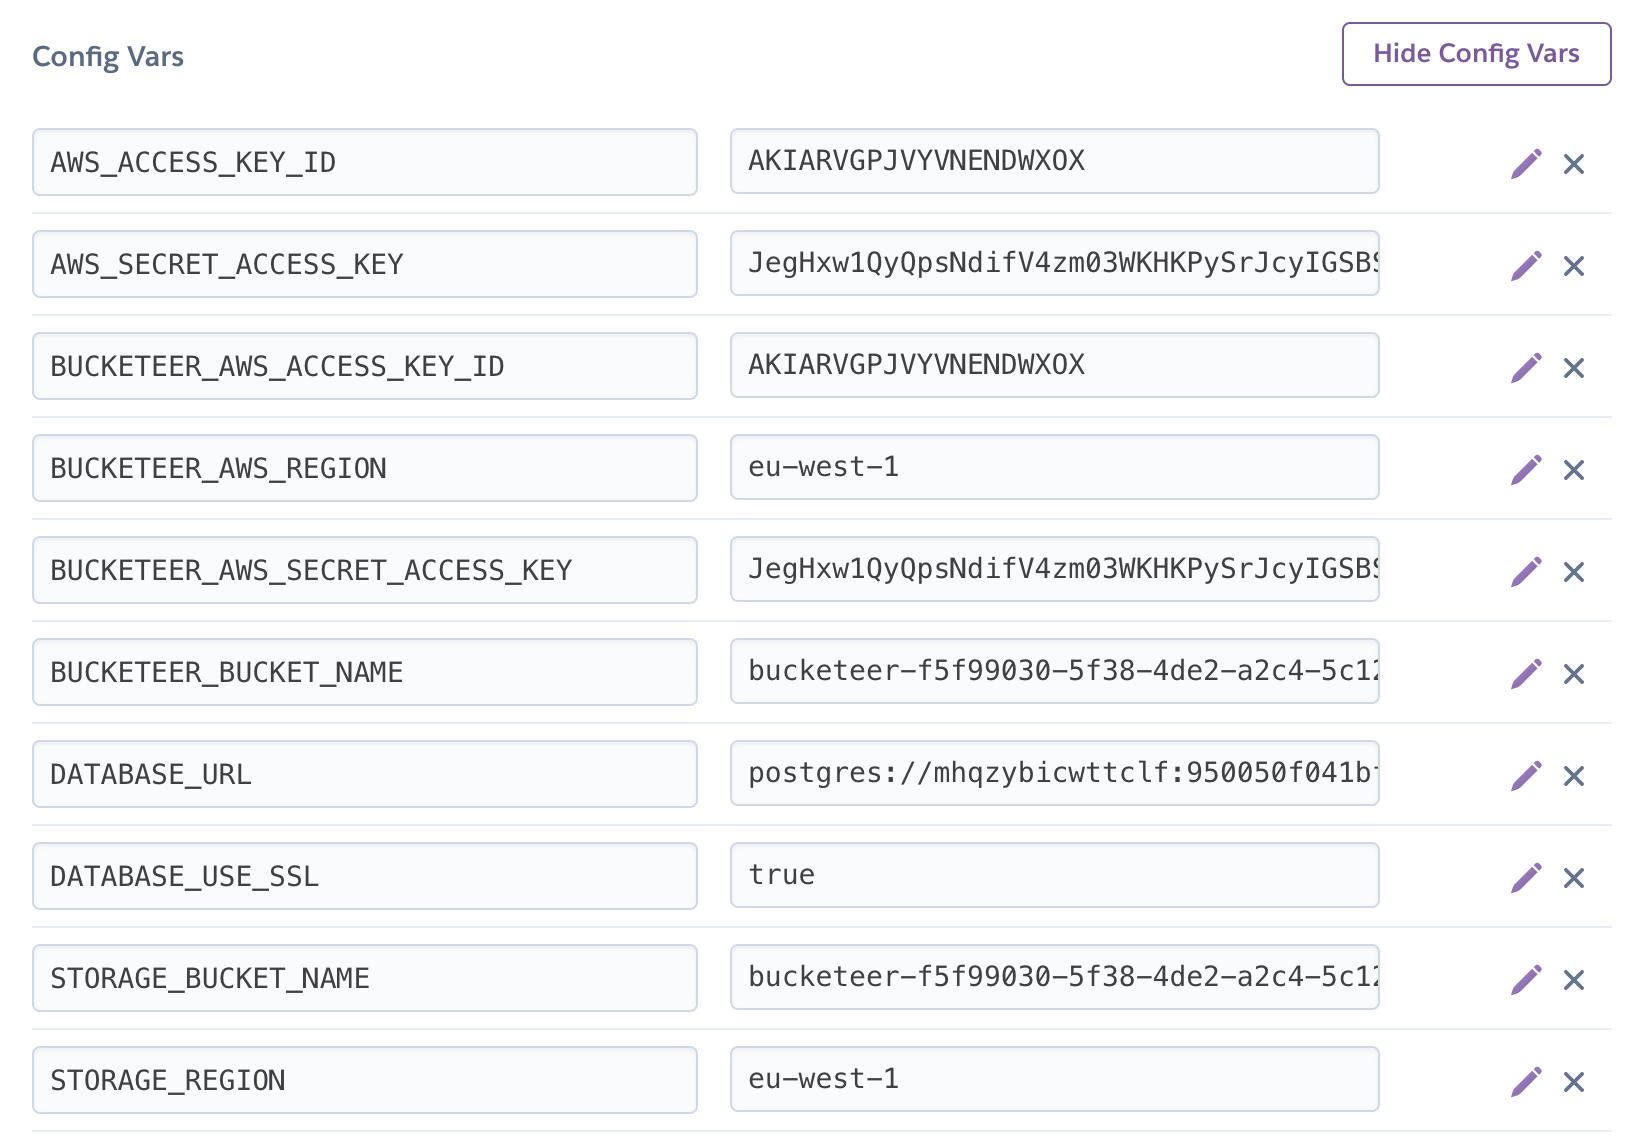Click the STORAGE_REGION key name field
Viewport: 1630px width, 1142px height.
pos(364,1080)
